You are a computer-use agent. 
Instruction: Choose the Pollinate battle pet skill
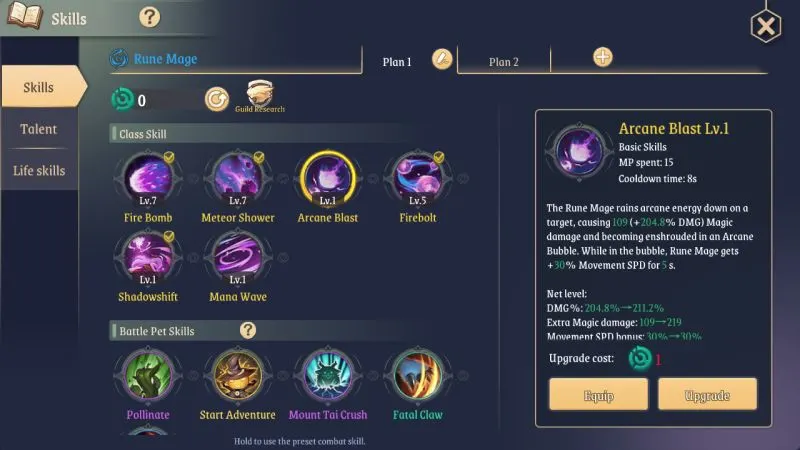click(148, 375)
